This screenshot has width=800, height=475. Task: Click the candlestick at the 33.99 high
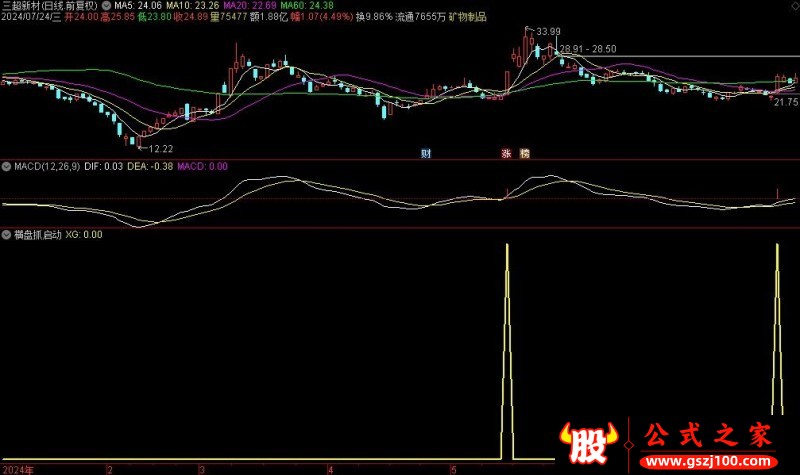pyautogui.click(x=526, y=48)
